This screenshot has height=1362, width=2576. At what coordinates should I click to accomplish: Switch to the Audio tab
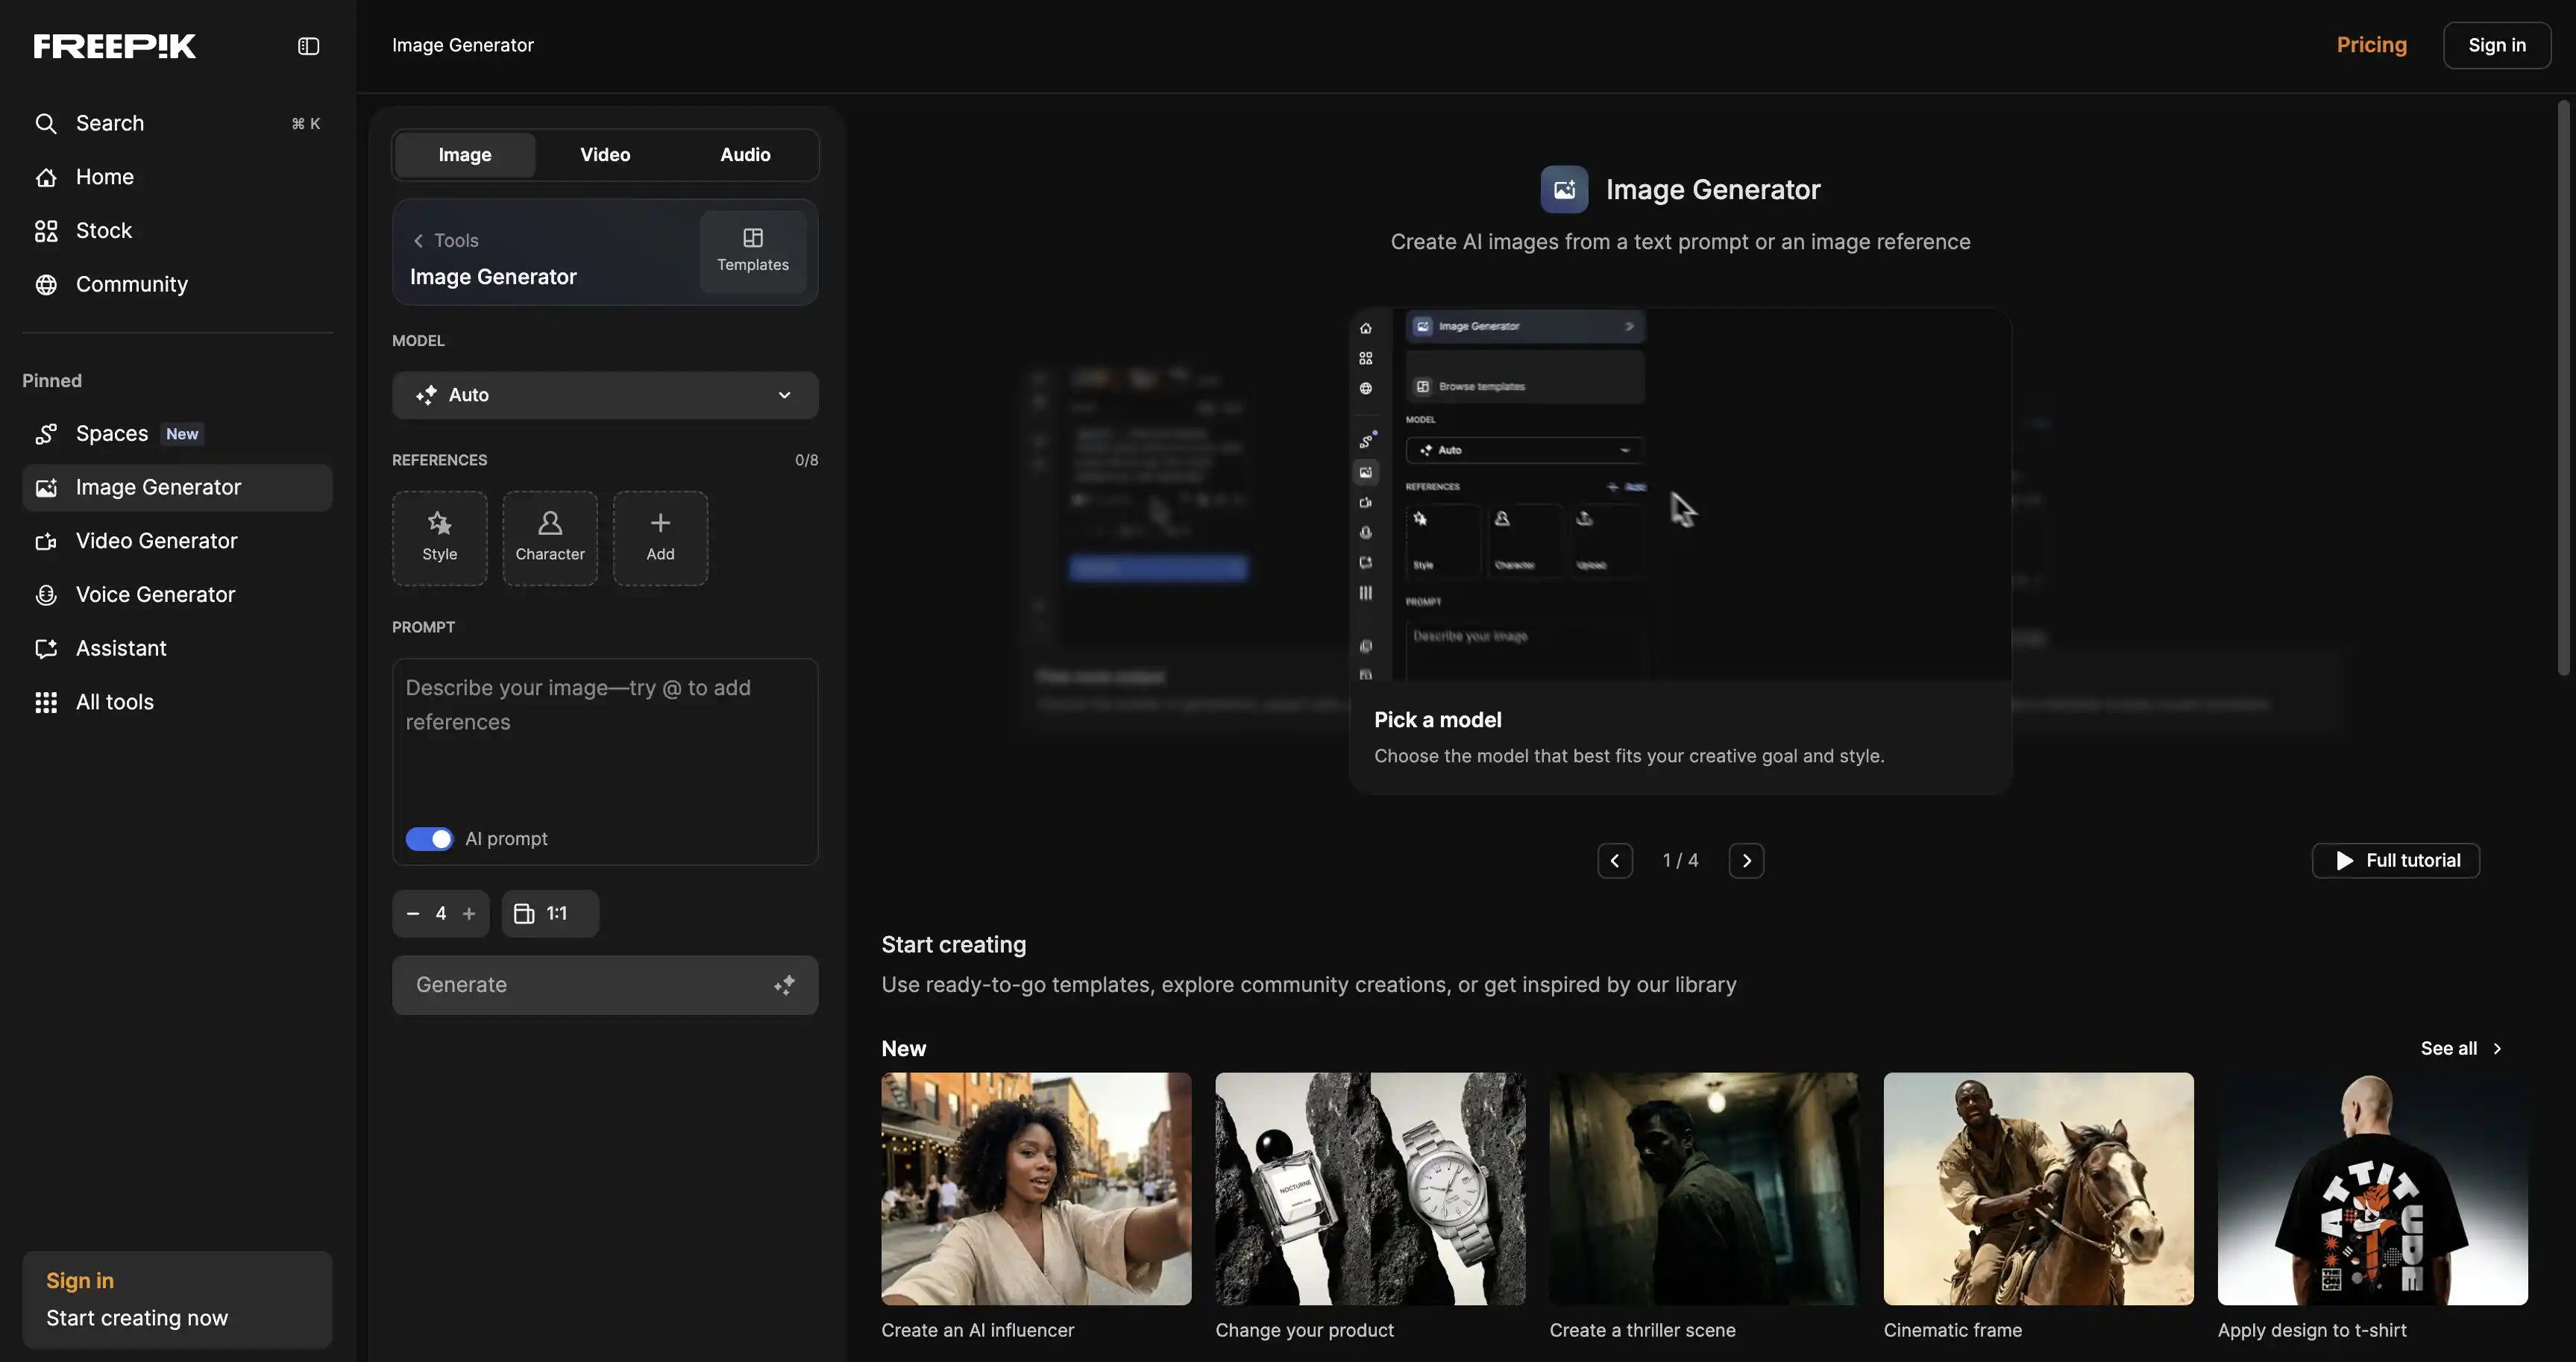pos(745,155)
